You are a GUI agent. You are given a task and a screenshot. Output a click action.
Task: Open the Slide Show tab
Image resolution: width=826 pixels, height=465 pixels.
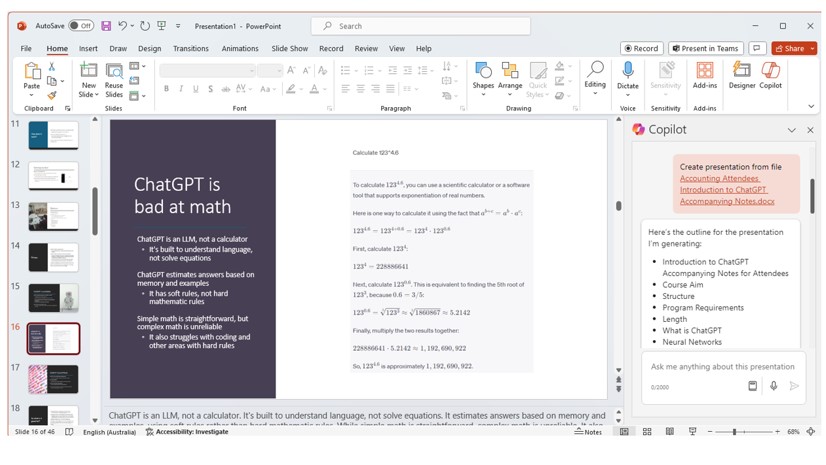pos(289,48)
